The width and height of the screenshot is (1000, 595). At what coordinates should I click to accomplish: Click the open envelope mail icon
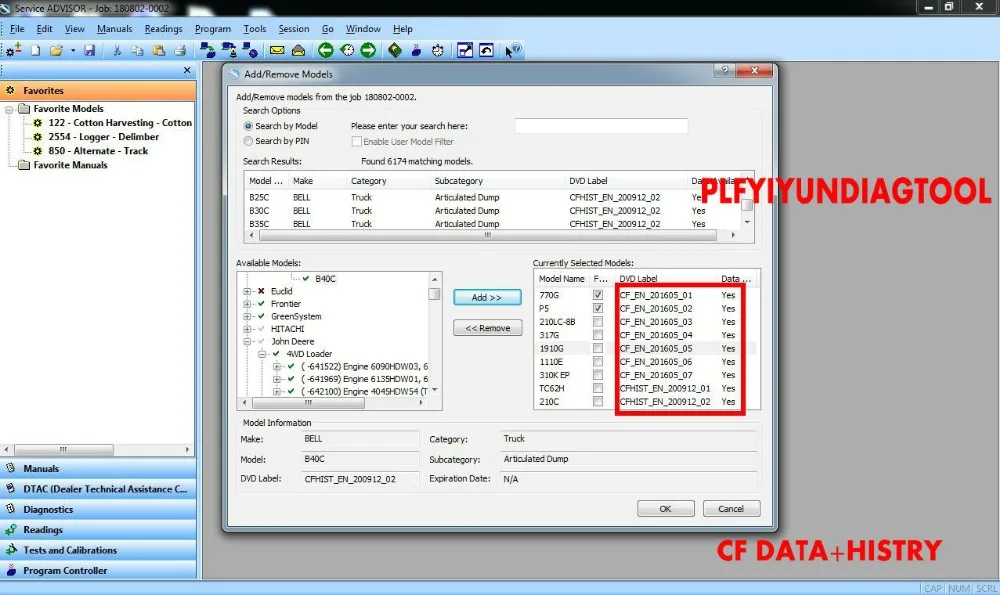click(x=298, y=50)
